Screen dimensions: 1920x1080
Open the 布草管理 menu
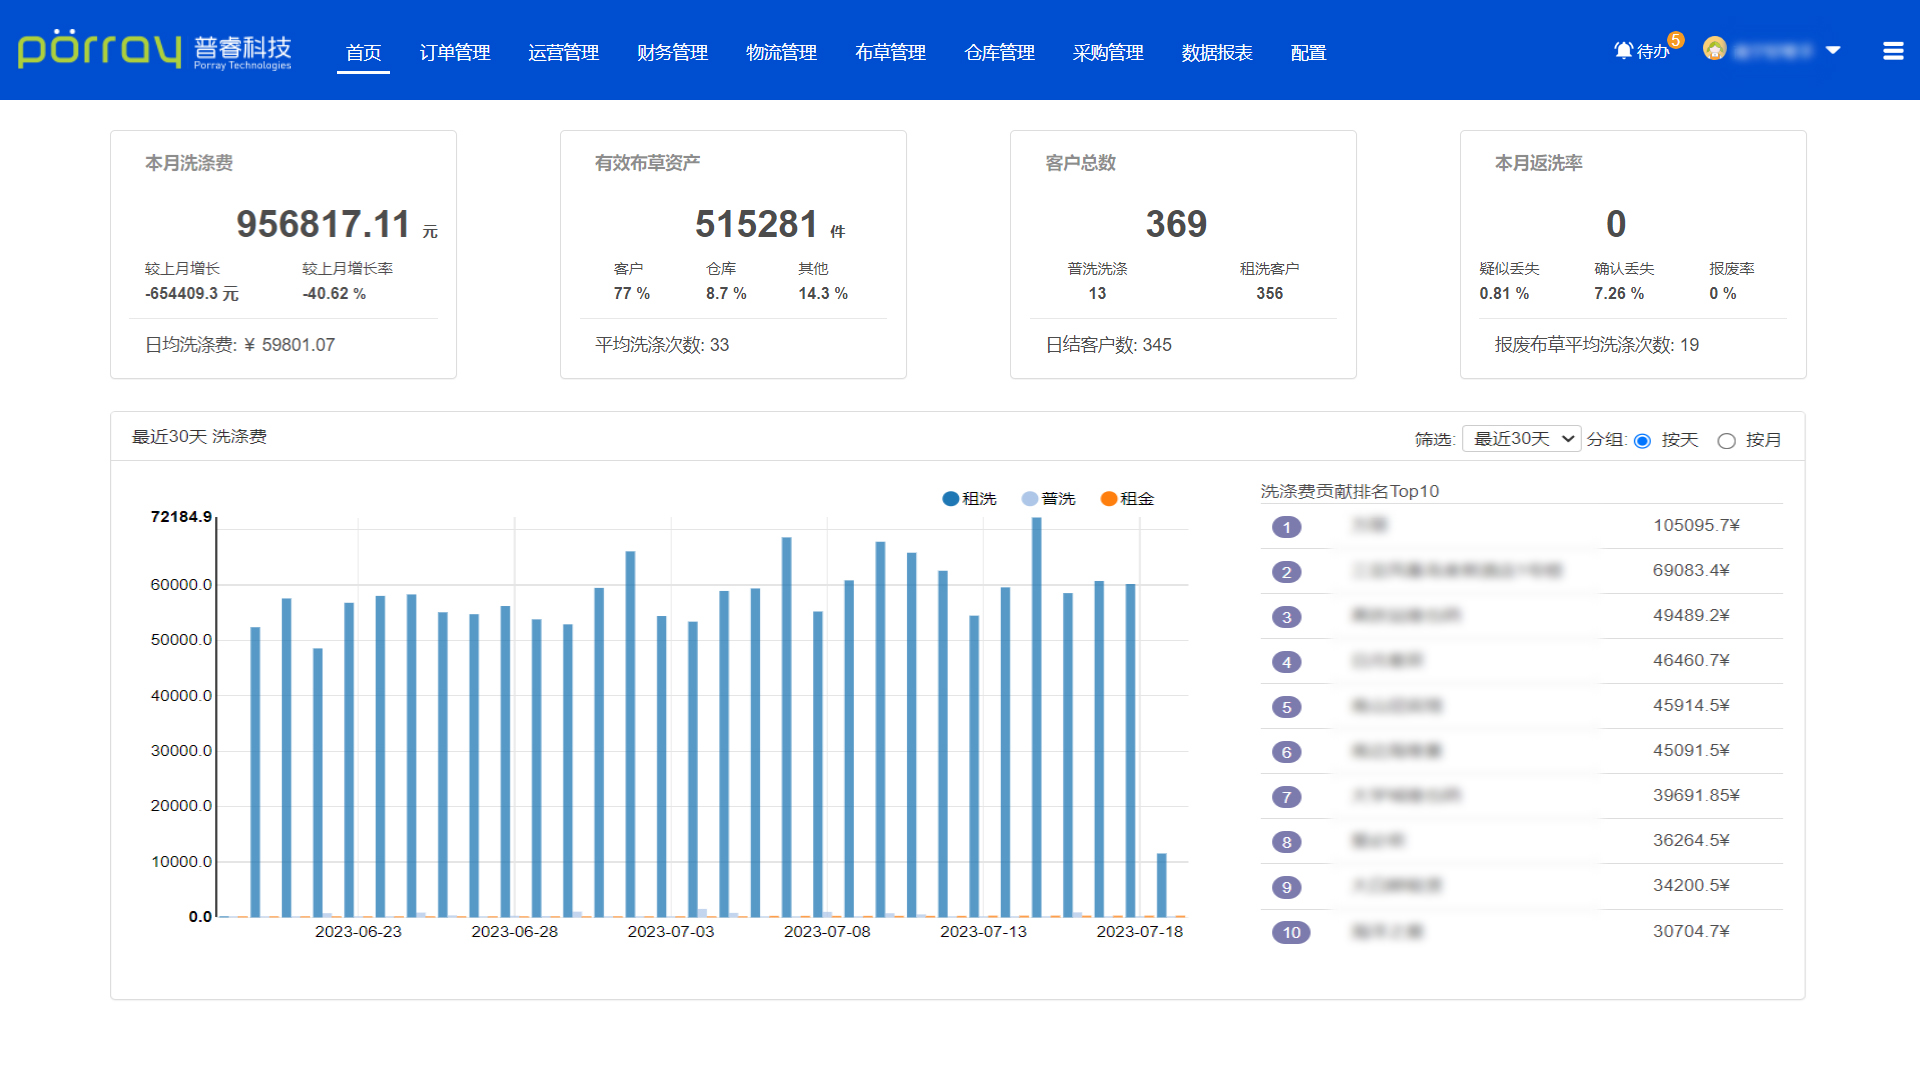[890, 53]
